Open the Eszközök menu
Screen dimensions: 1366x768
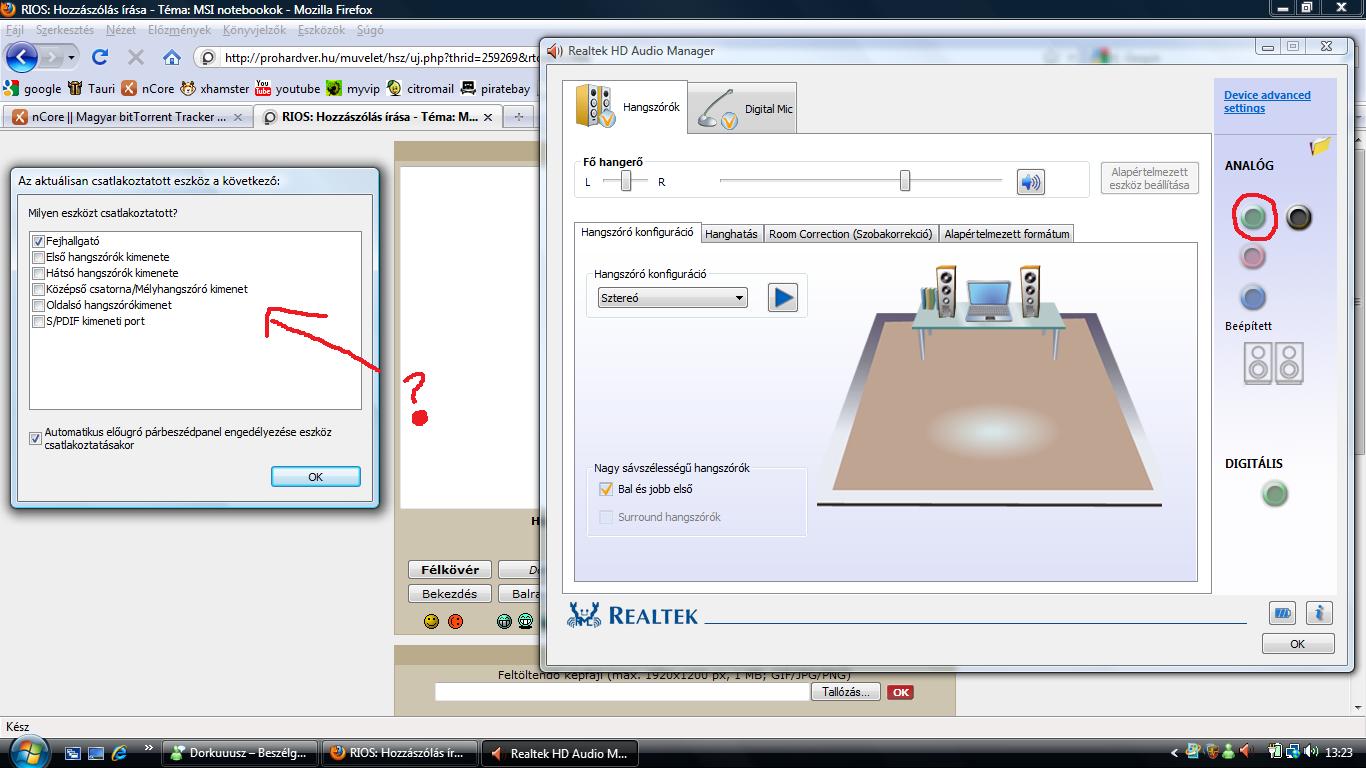(321, 30)
